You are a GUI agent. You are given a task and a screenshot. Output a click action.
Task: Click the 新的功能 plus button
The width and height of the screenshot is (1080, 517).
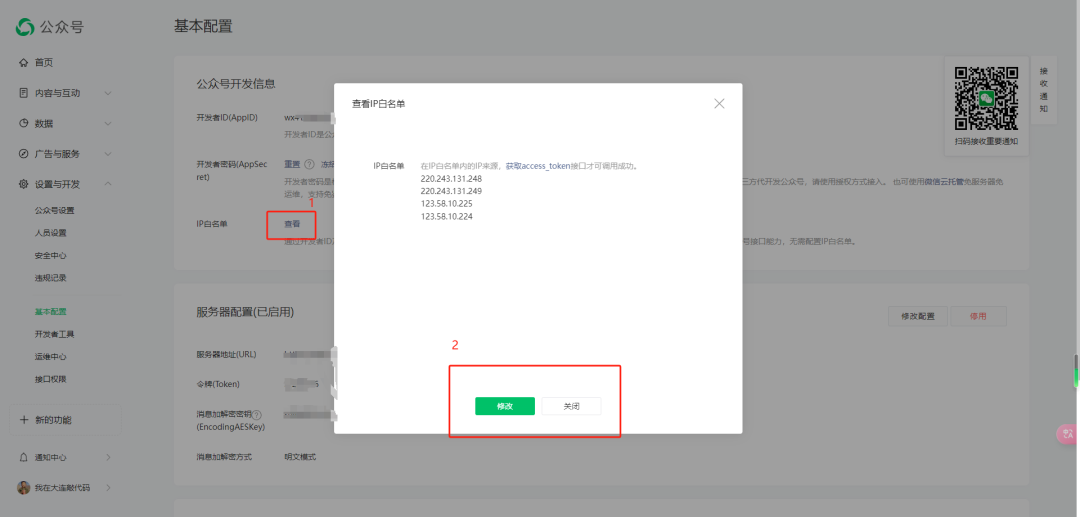pos(65,420)
